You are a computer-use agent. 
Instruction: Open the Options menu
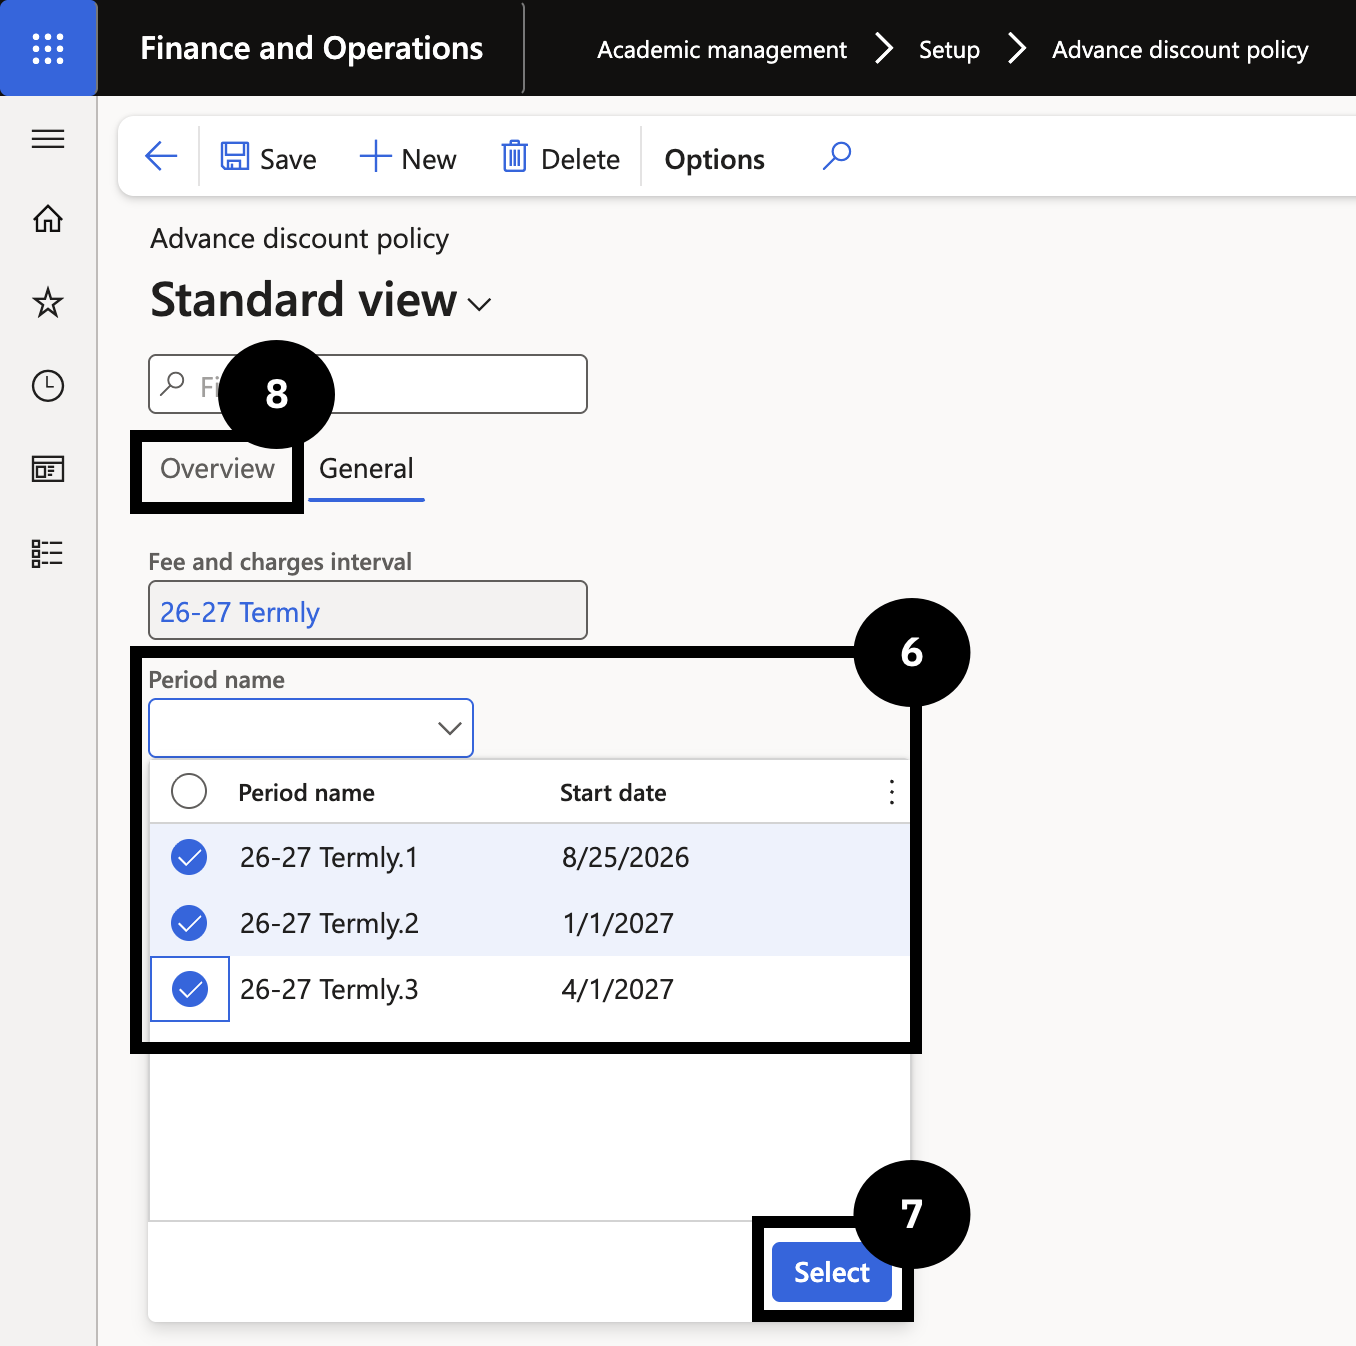[714, 159]
